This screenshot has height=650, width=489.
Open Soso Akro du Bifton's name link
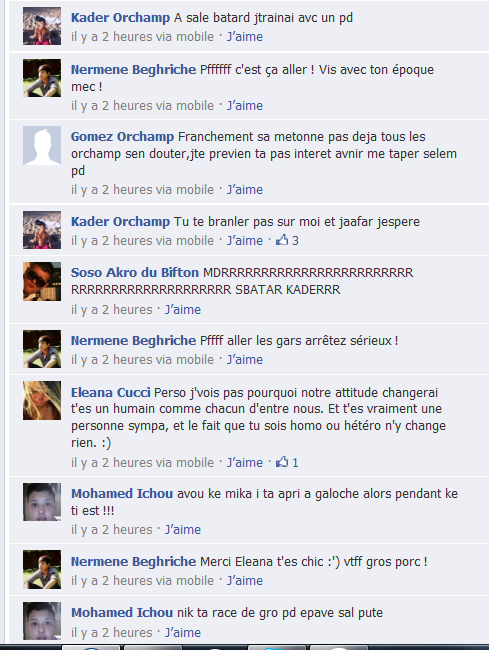tap(135, 272)
